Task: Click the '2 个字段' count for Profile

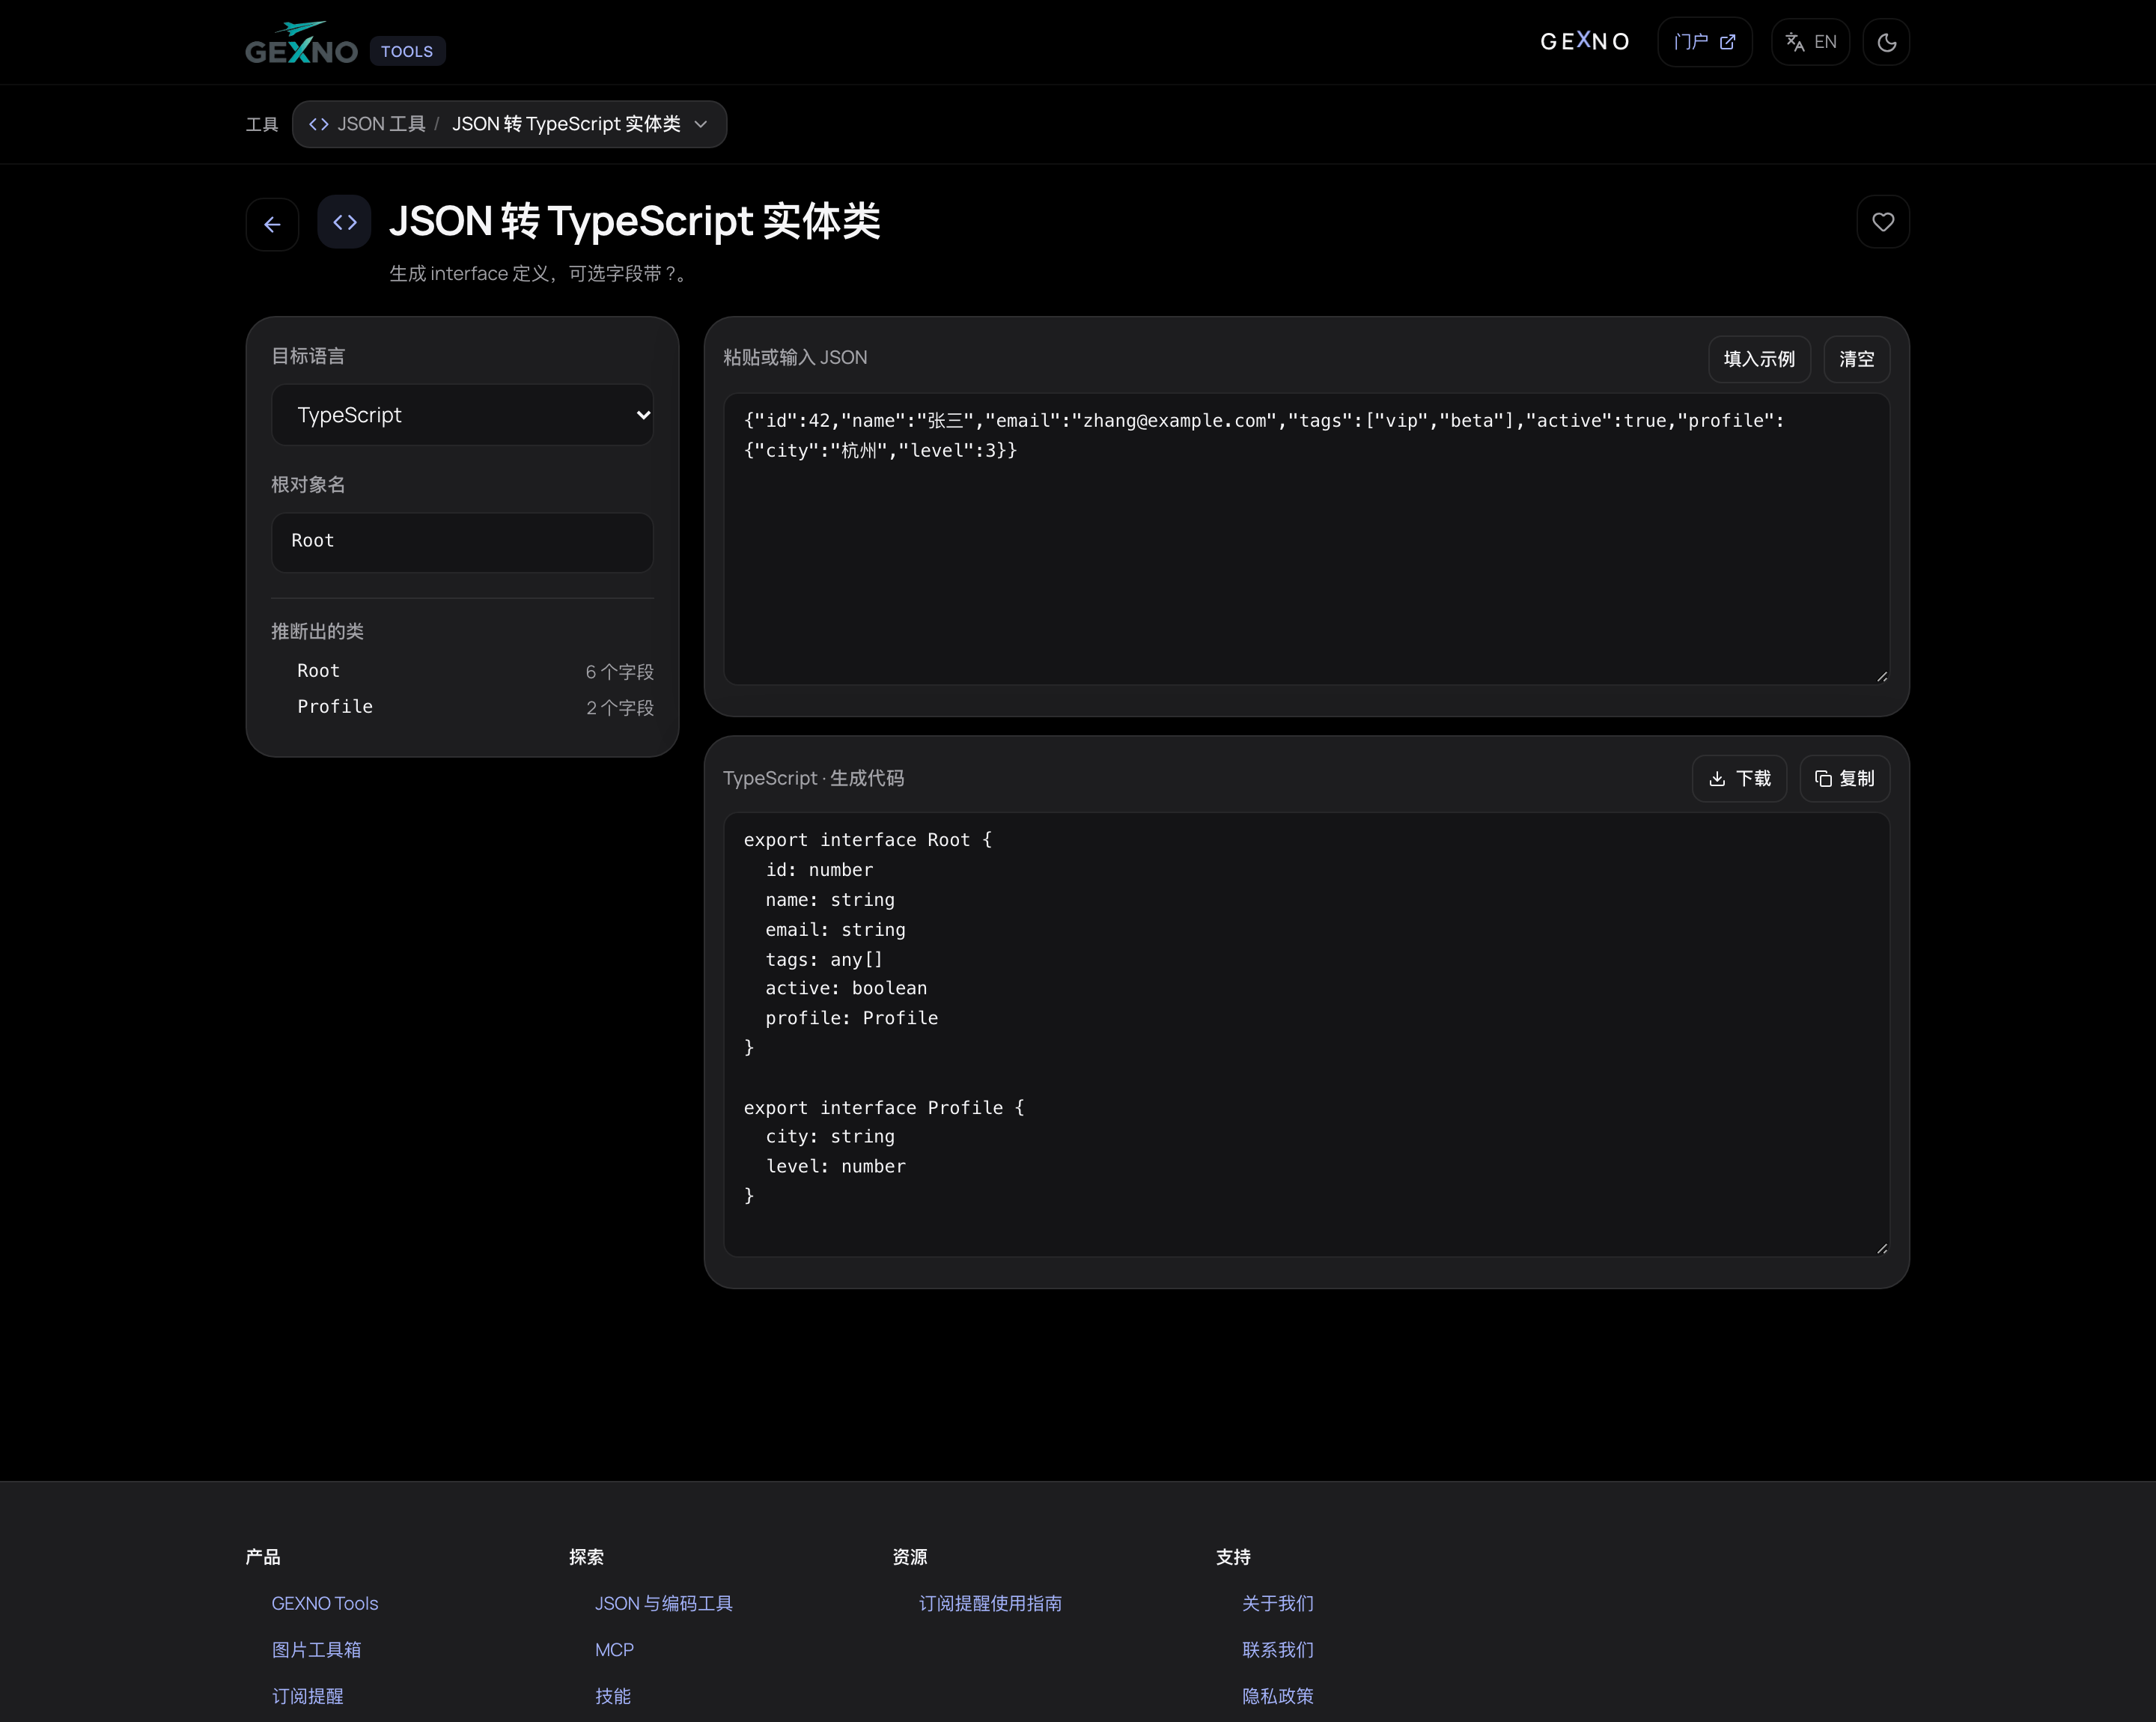Action: 619,708
